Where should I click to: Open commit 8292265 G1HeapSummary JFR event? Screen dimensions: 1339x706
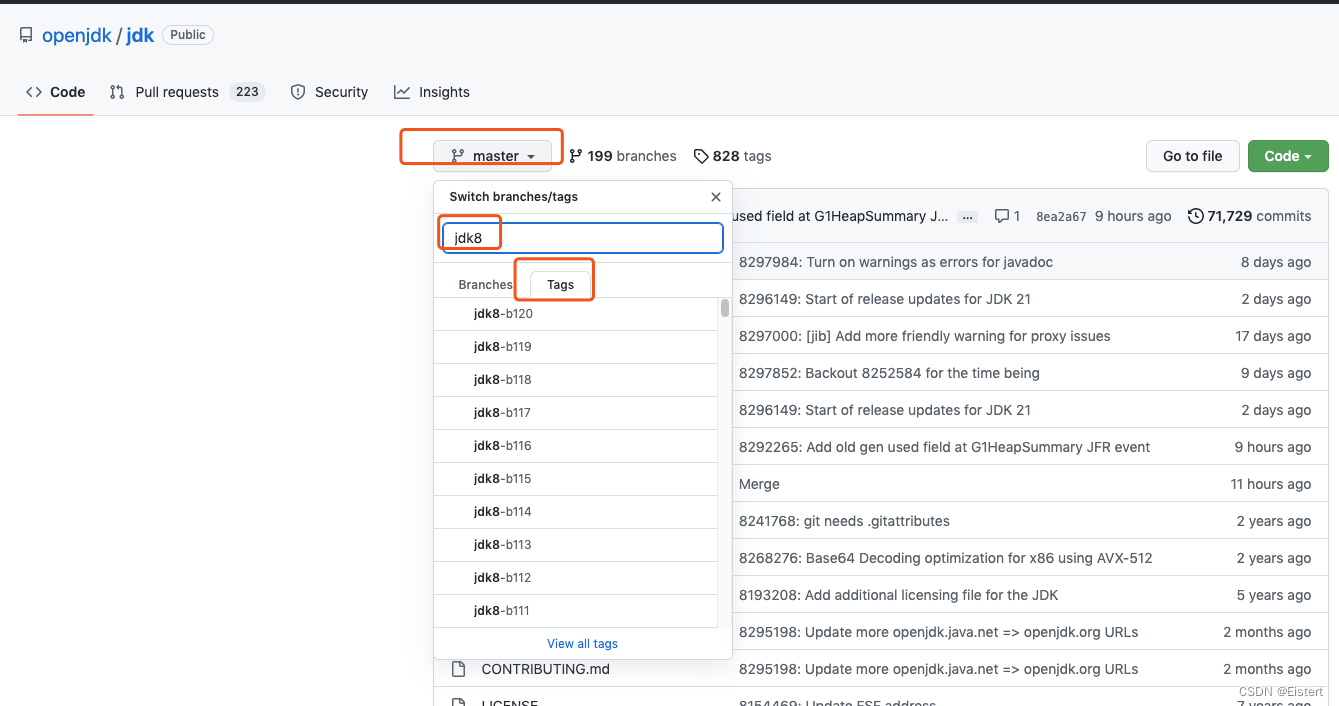(944, 447)
